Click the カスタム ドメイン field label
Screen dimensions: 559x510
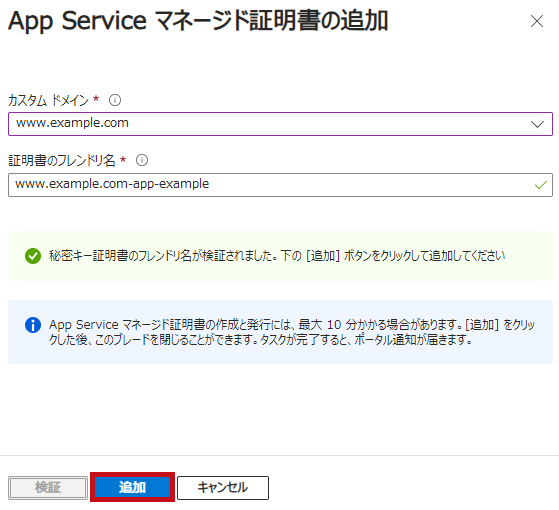48,100
